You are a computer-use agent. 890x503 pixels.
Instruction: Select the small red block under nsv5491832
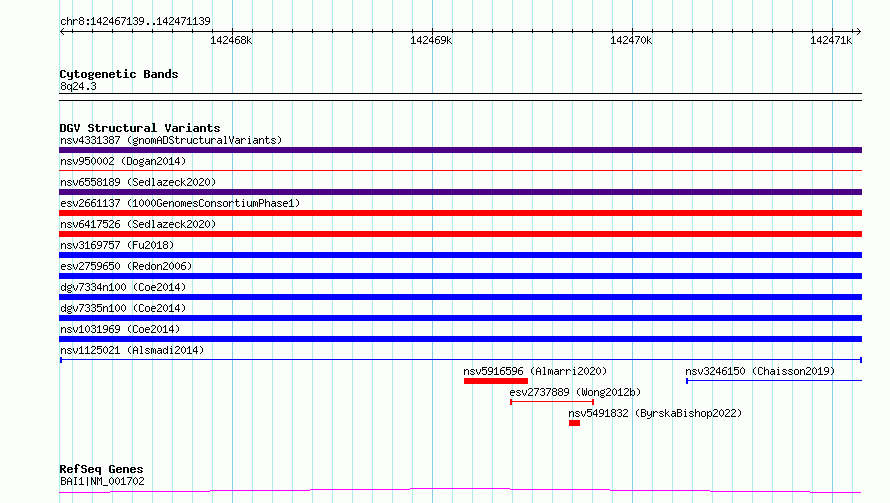coord(574,423)
